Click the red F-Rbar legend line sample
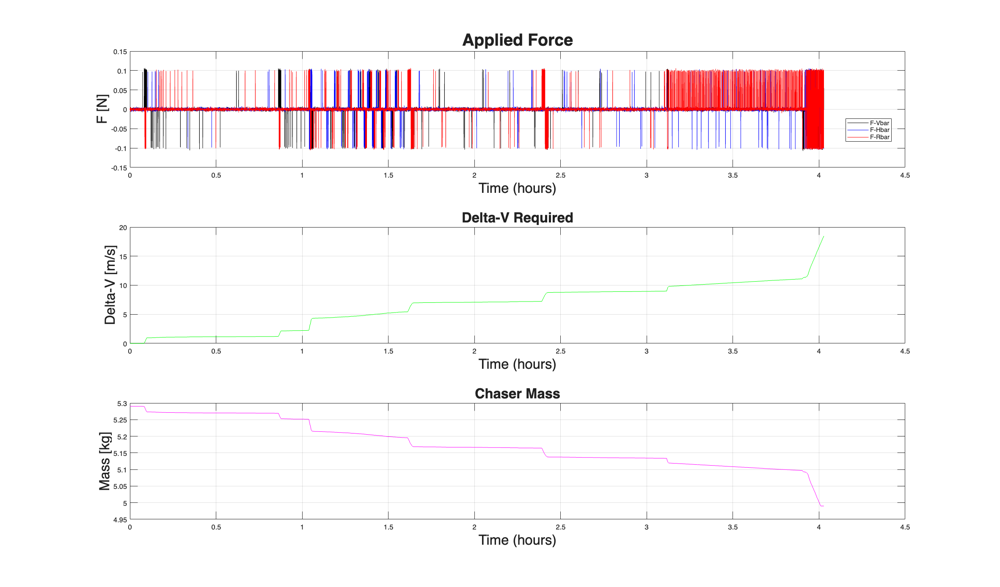This screenshot has width=1000, height=587. point(858,137)
